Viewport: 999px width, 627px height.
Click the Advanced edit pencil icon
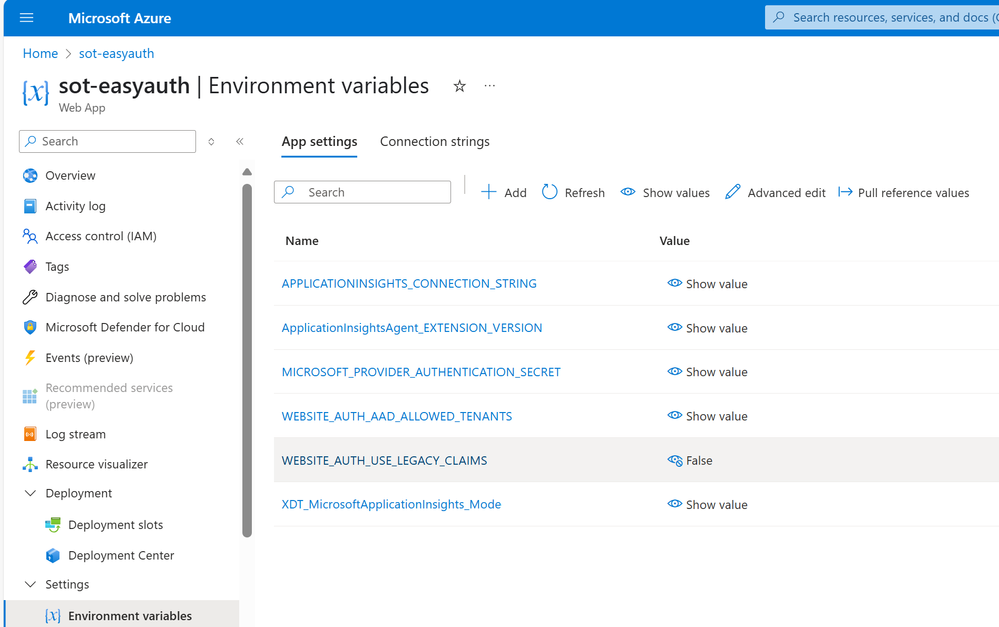tap(733, 192)
